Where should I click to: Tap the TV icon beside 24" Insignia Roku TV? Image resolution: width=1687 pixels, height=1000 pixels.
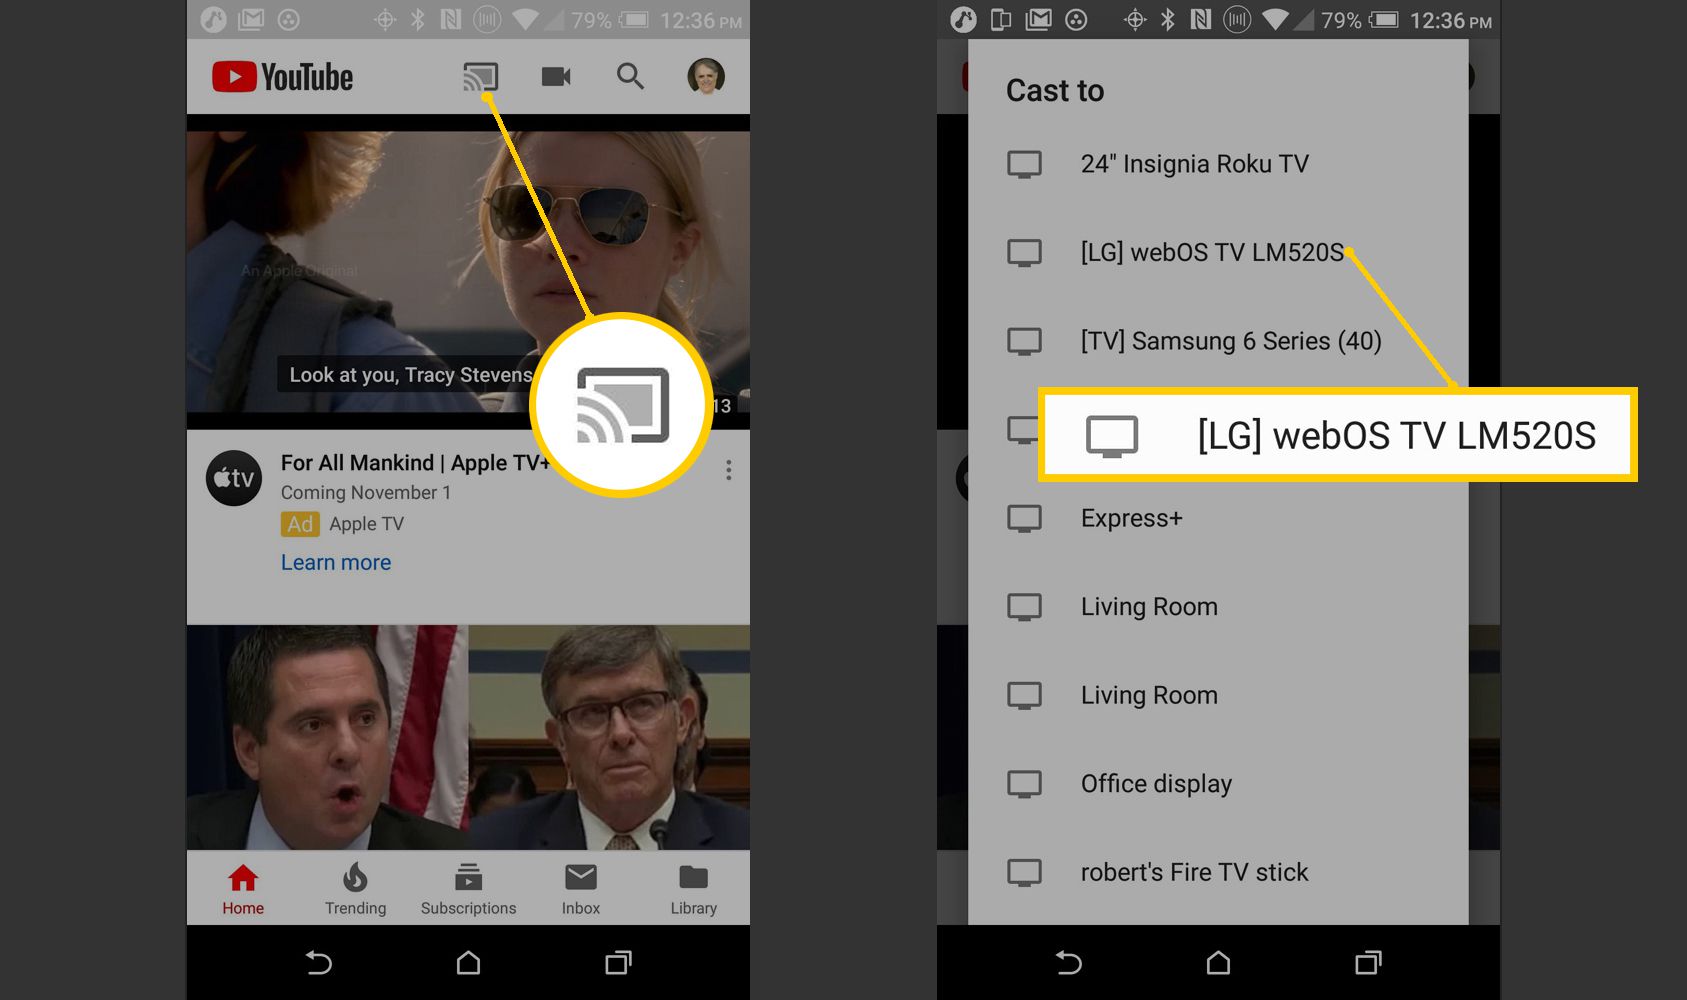[x=1024, y=164]
